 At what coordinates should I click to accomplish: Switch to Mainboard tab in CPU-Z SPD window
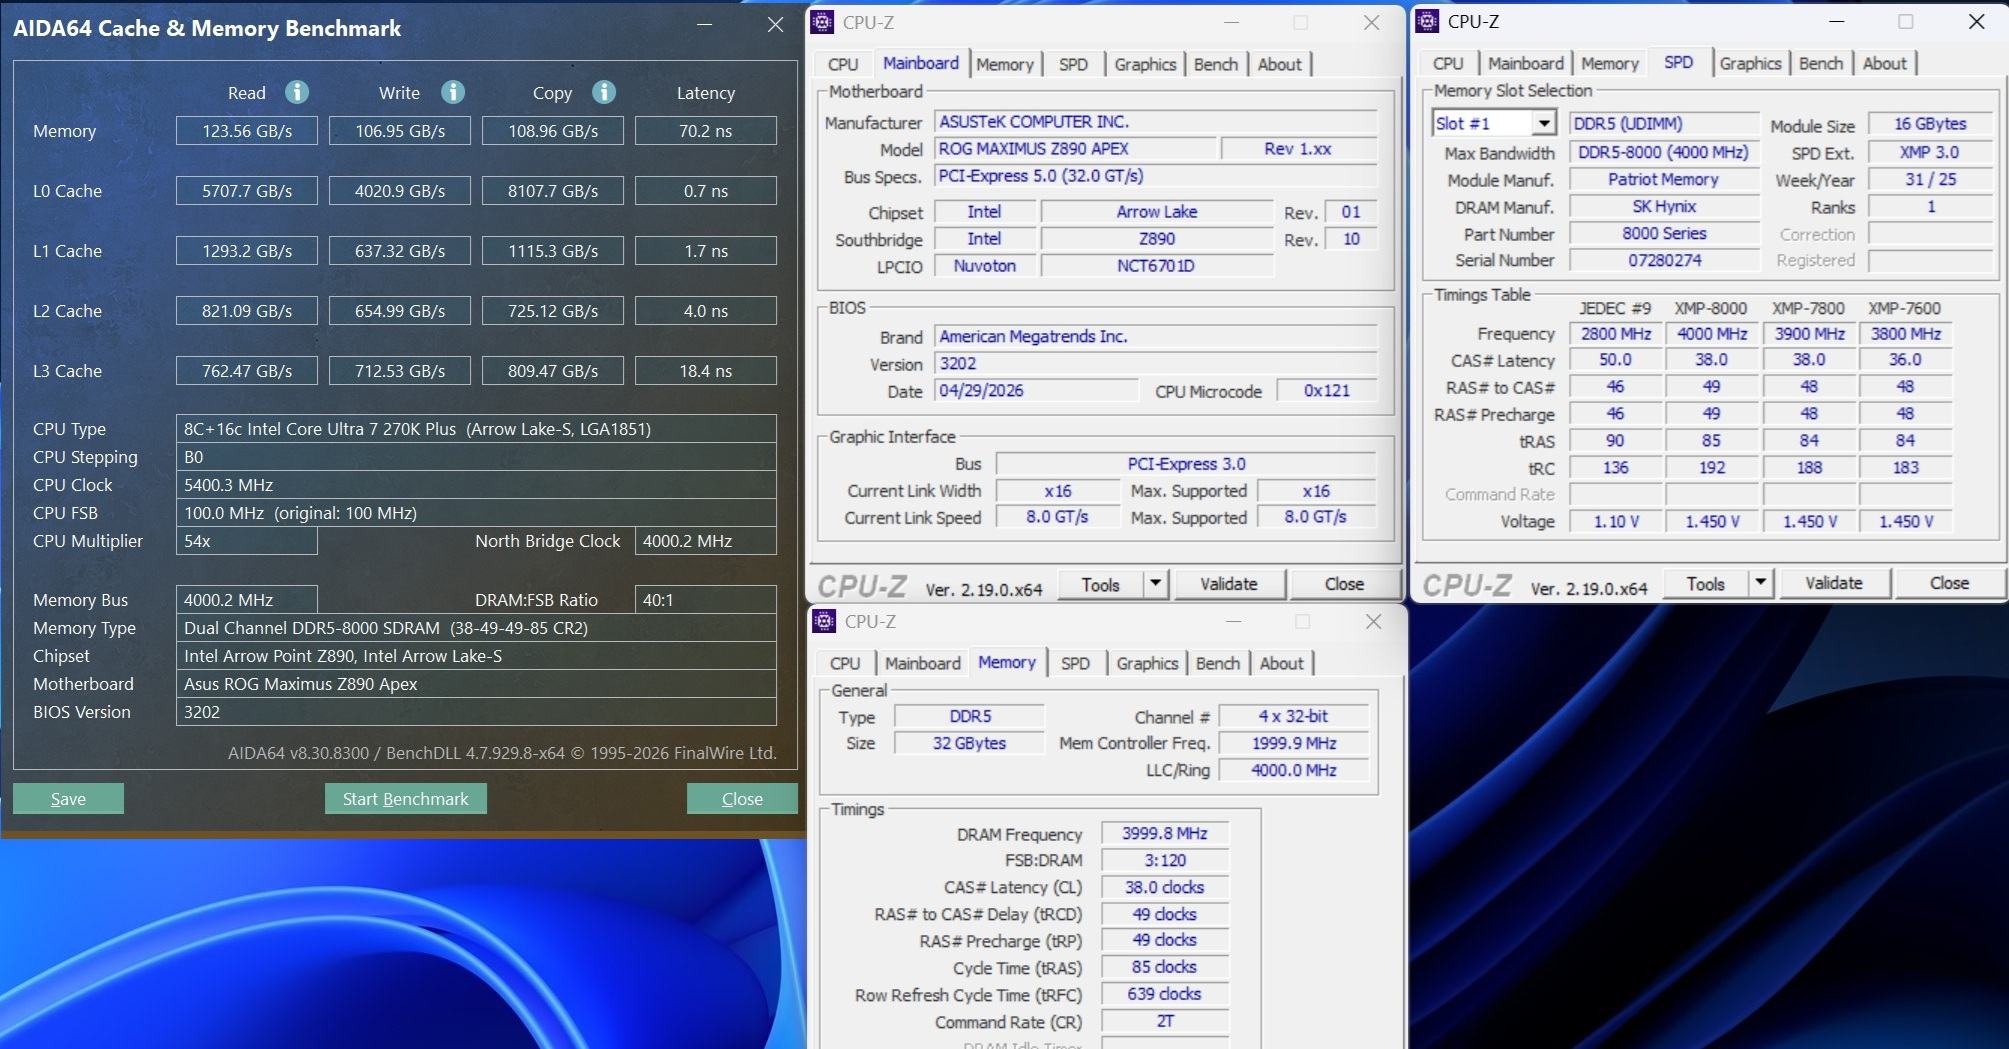(1526, 63)
